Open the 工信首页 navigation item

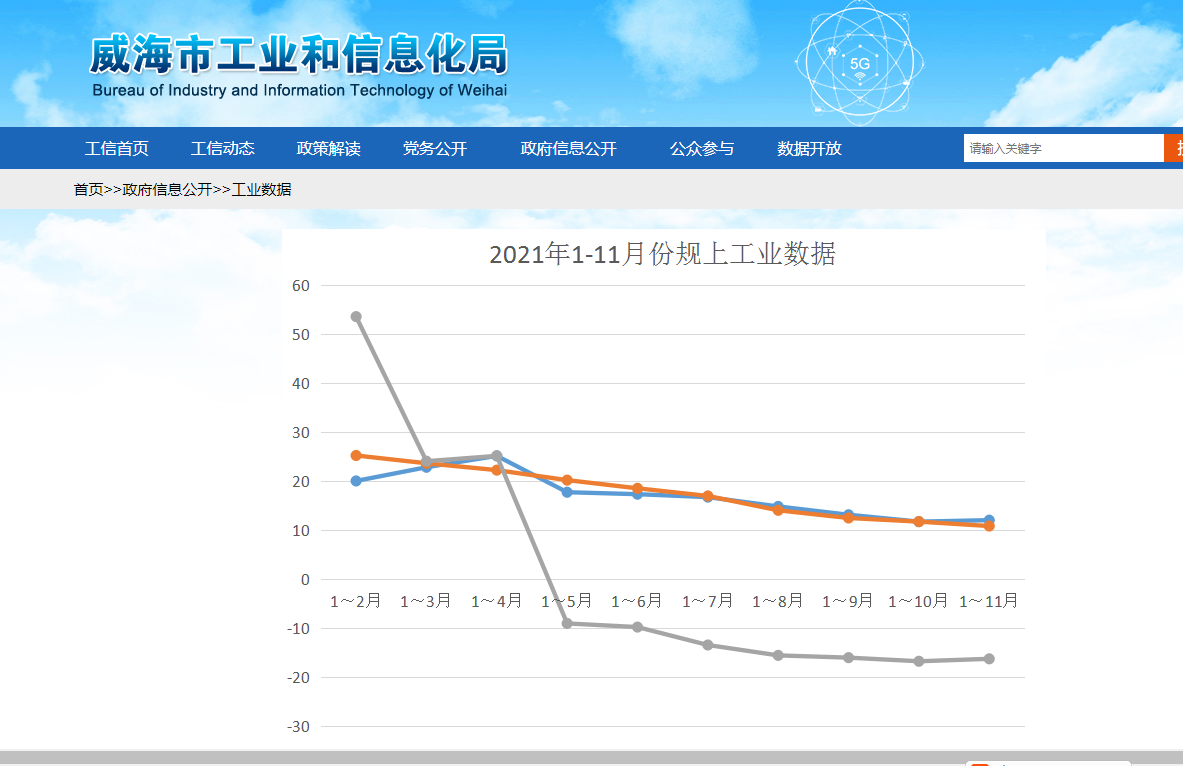(117, 148)
